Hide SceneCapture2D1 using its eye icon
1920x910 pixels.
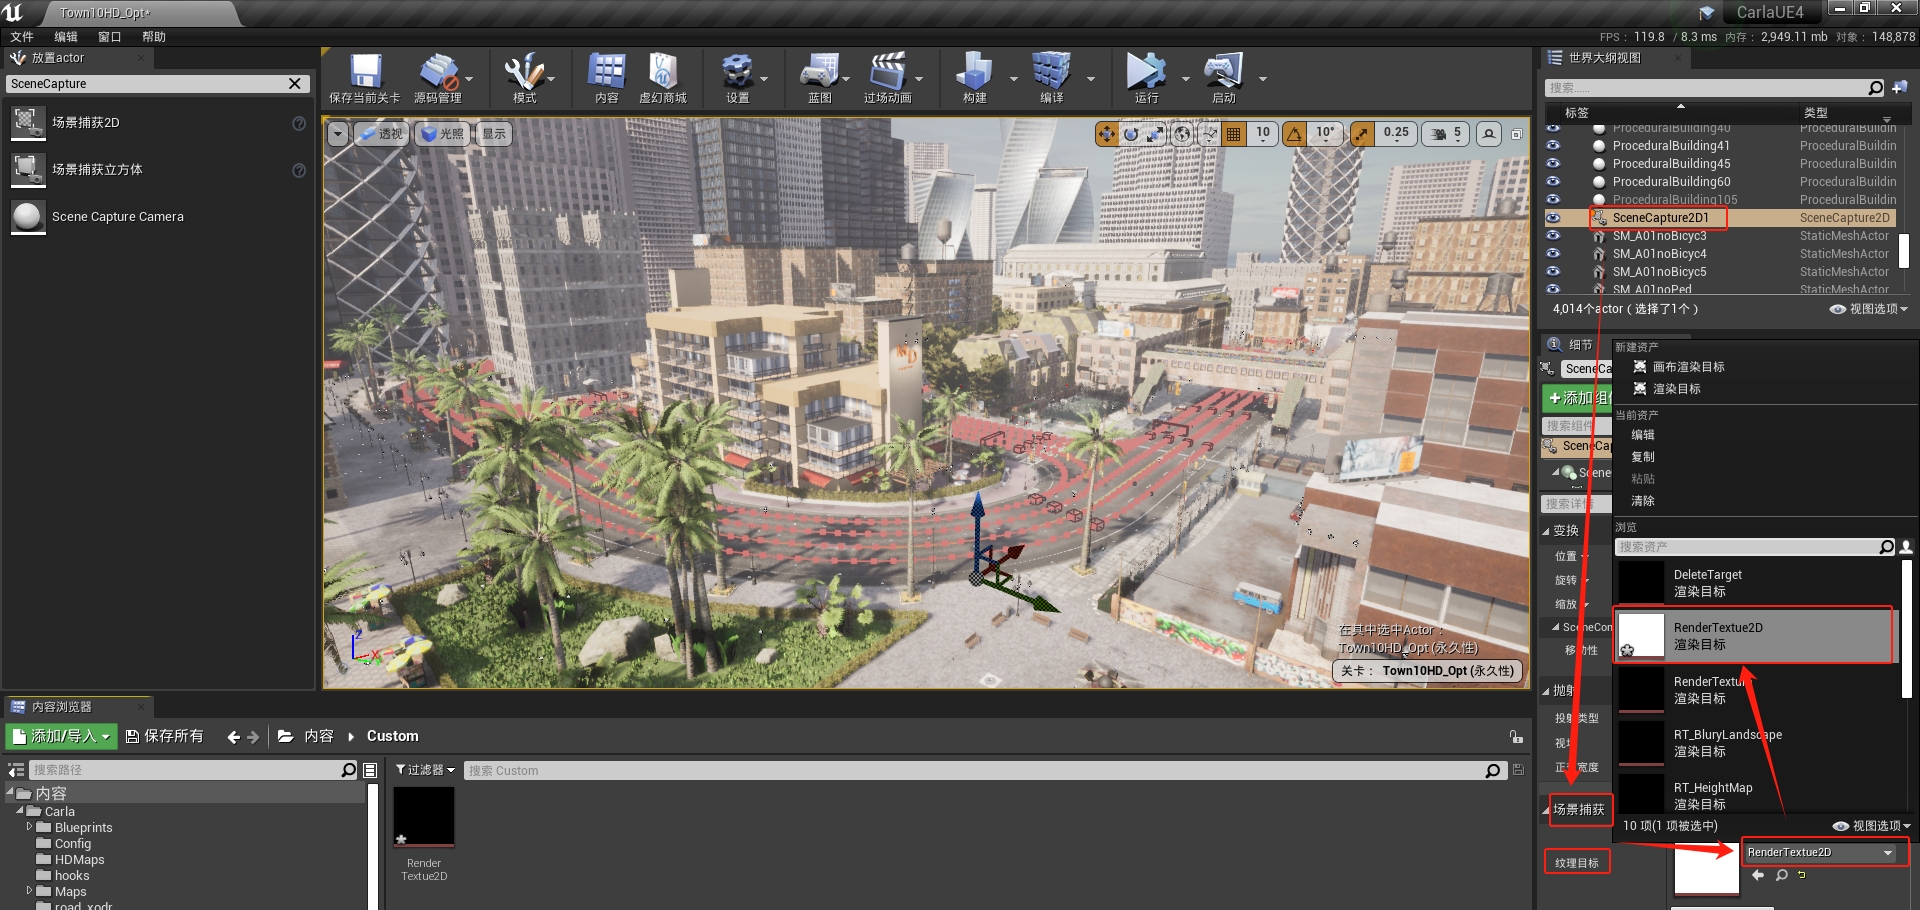1553,218
